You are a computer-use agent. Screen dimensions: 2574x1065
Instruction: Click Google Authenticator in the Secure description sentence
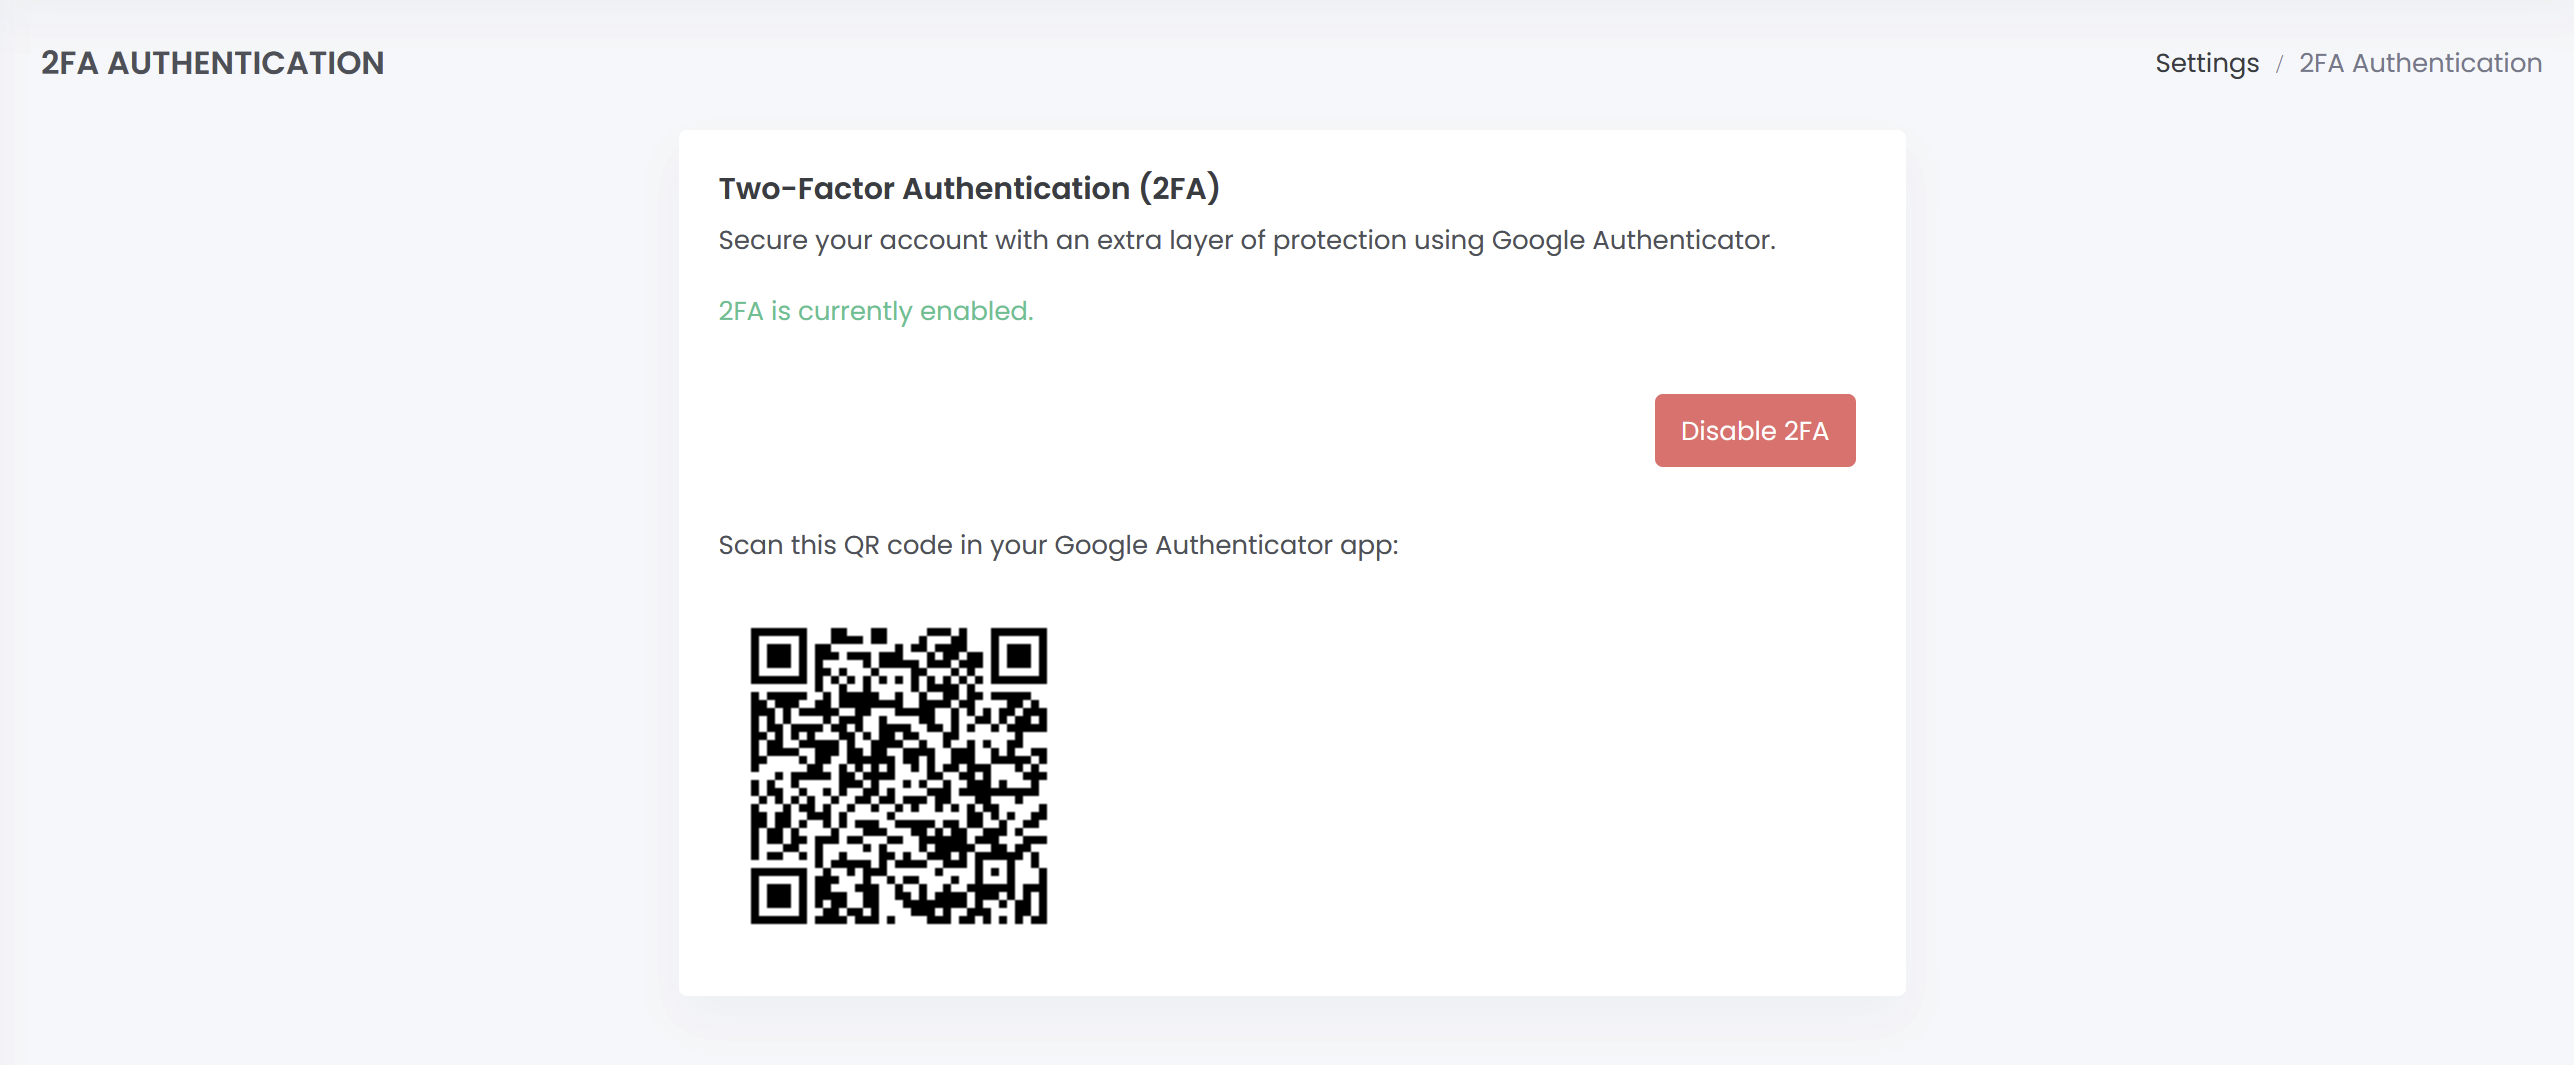(1632, 240)
